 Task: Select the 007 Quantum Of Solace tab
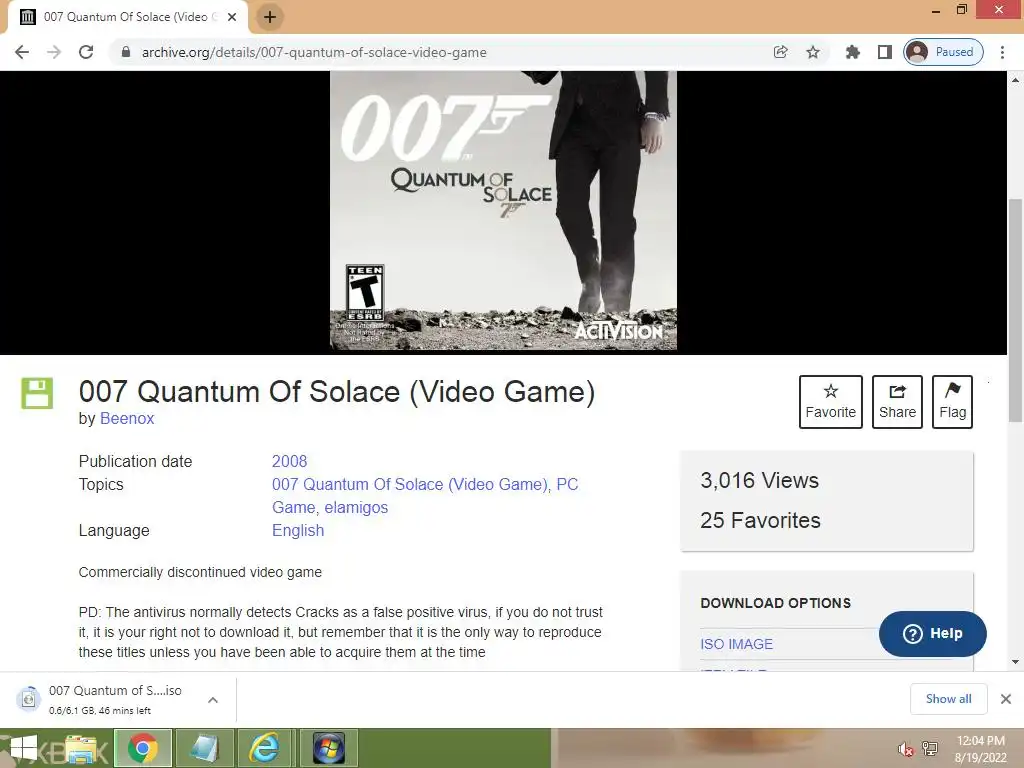coord(128,17)
